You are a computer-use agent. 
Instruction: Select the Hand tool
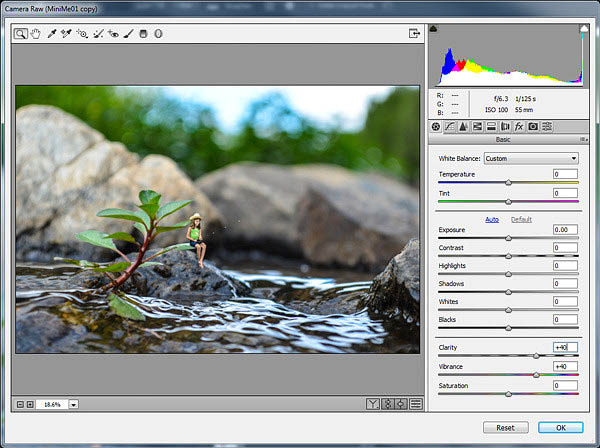(36, 33)
